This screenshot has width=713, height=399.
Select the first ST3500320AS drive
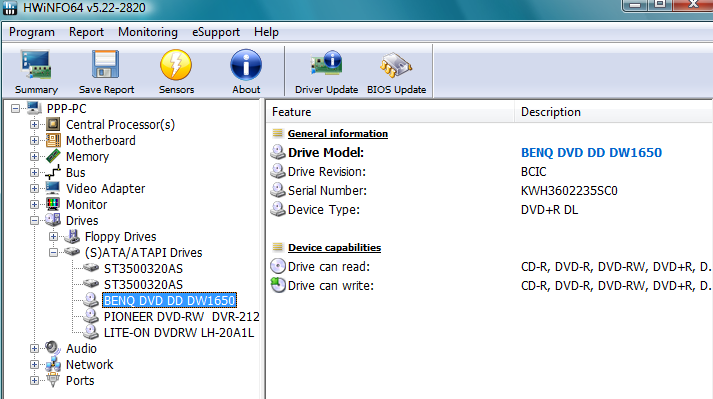143,268
